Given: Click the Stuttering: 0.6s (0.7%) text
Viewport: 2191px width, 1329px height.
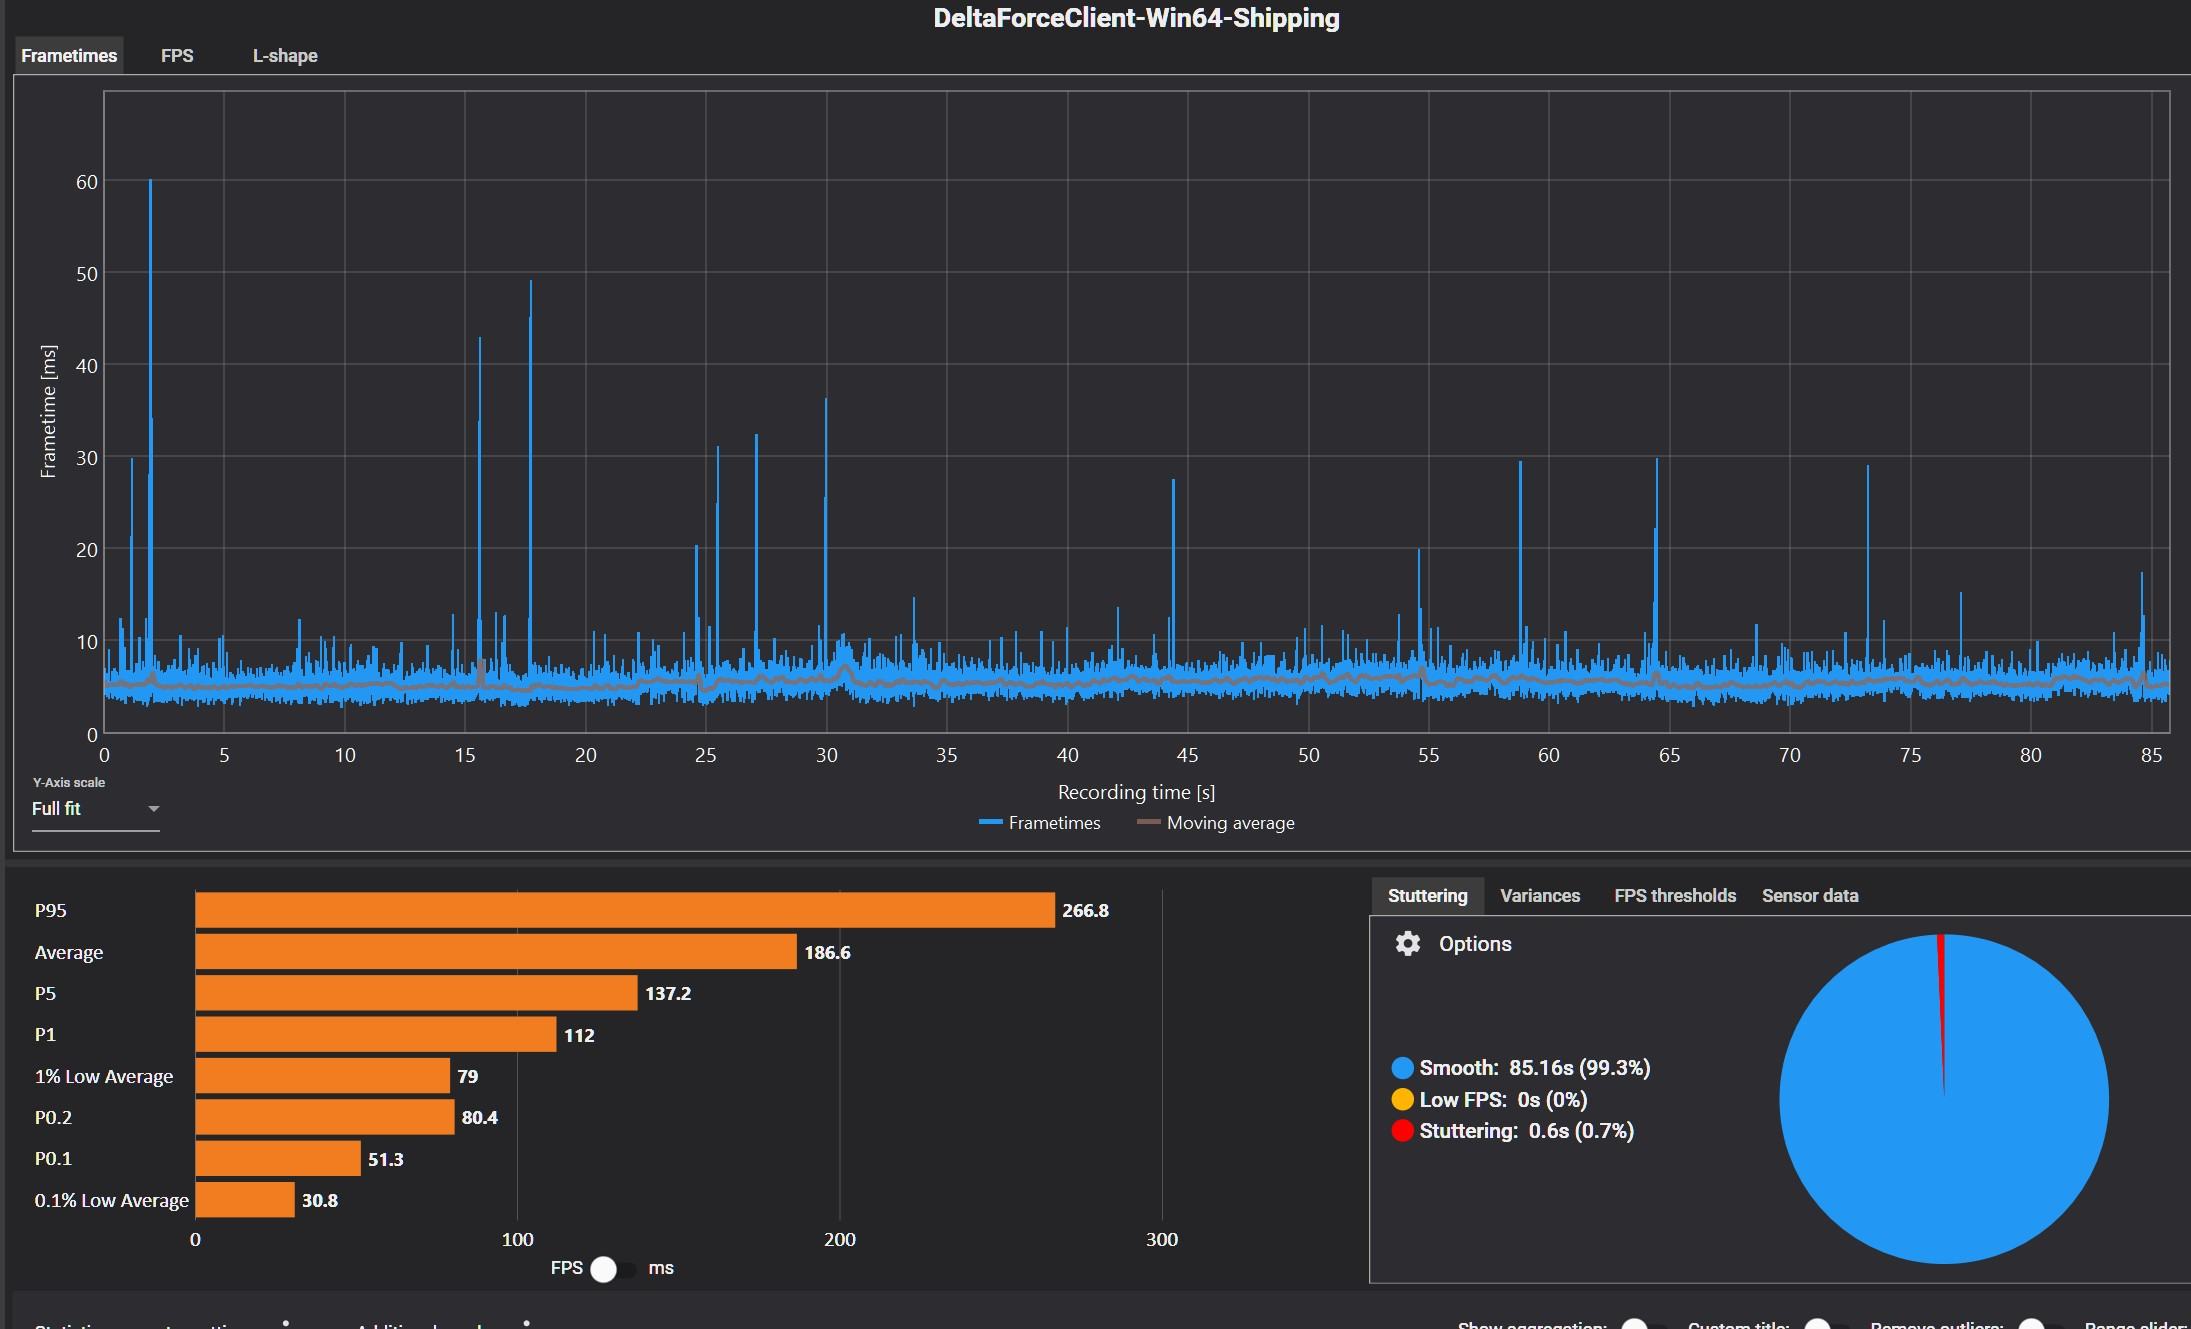Looking at the screenshot, I should [x=1527, y=1131].
